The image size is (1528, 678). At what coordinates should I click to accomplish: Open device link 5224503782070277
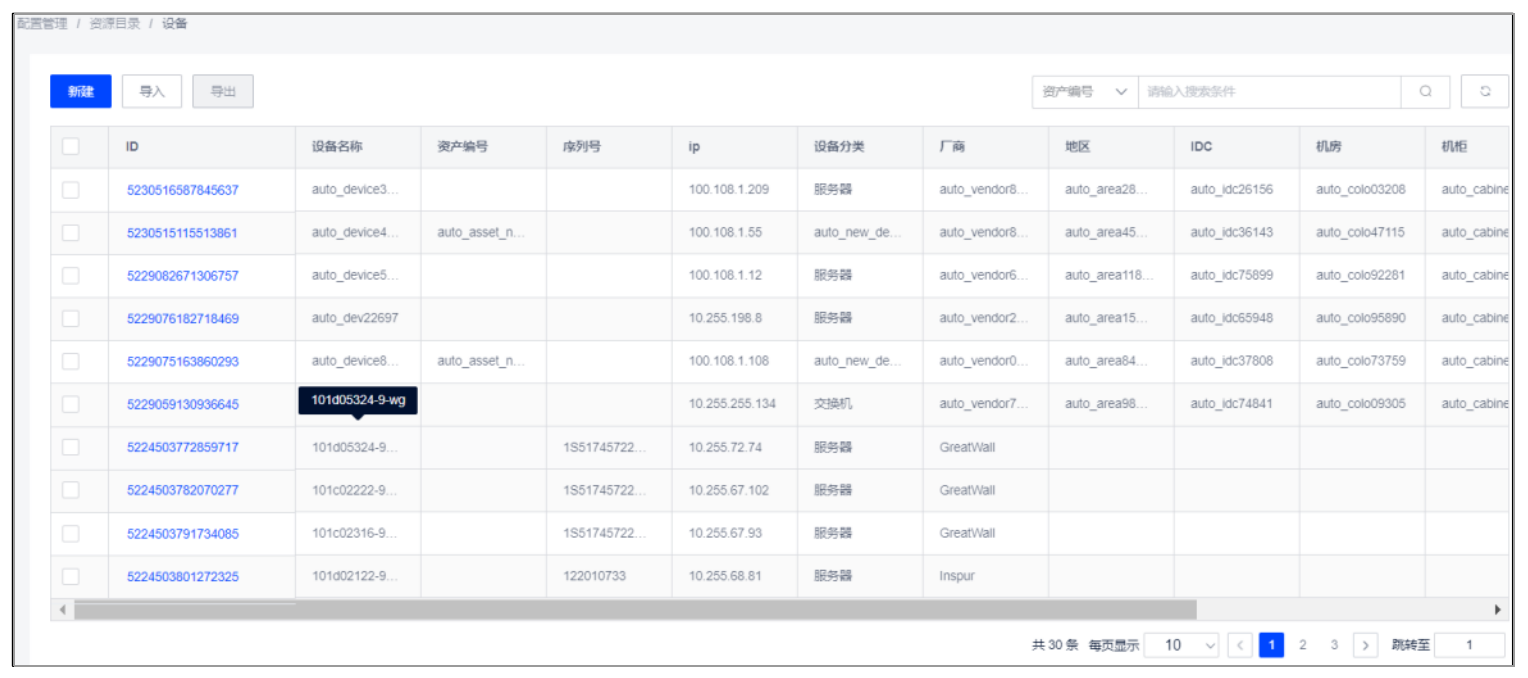183,491
